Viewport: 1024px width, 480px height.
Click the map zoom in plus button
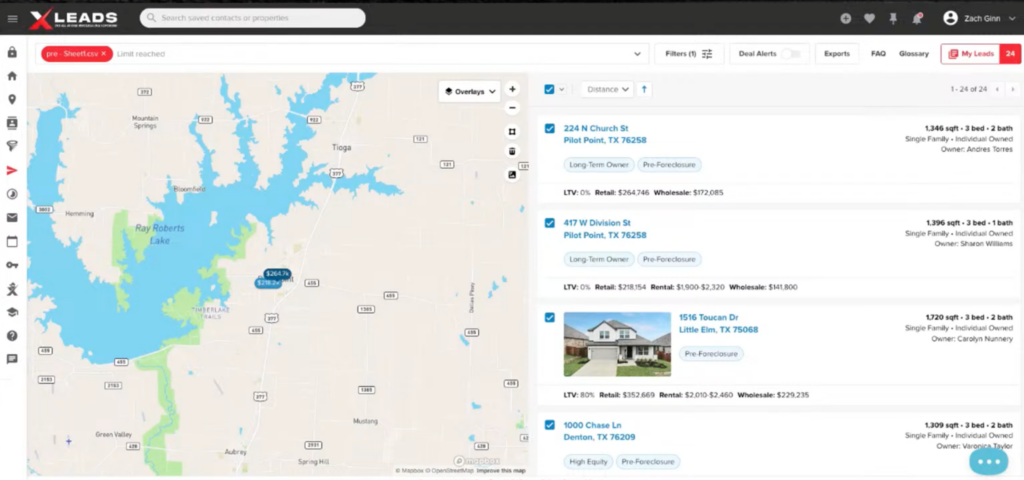[512, 89]
